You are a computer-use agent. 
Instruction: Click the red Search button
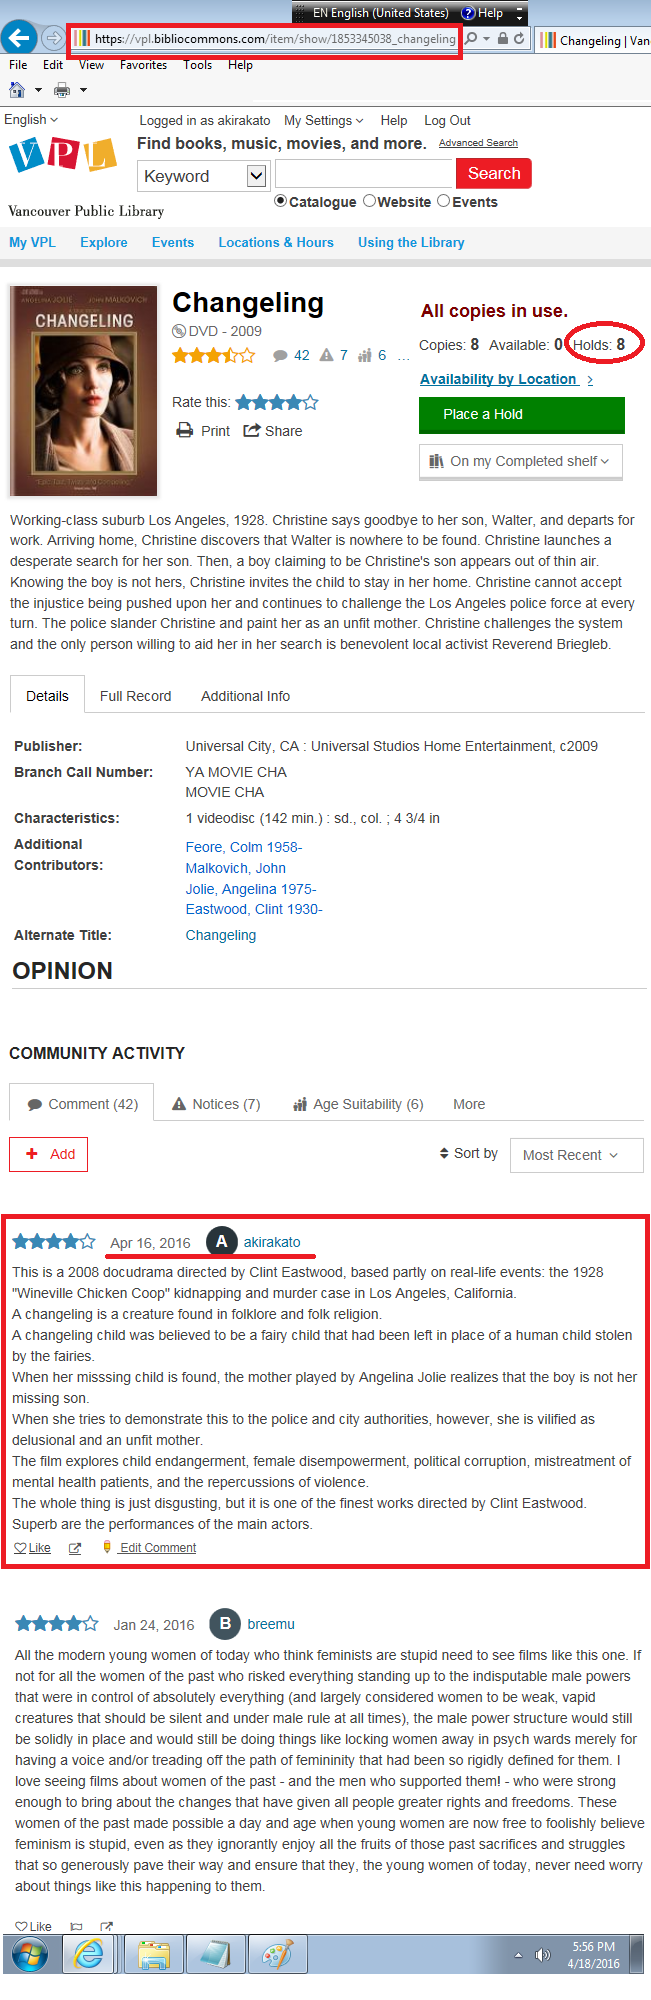[494, 173]
